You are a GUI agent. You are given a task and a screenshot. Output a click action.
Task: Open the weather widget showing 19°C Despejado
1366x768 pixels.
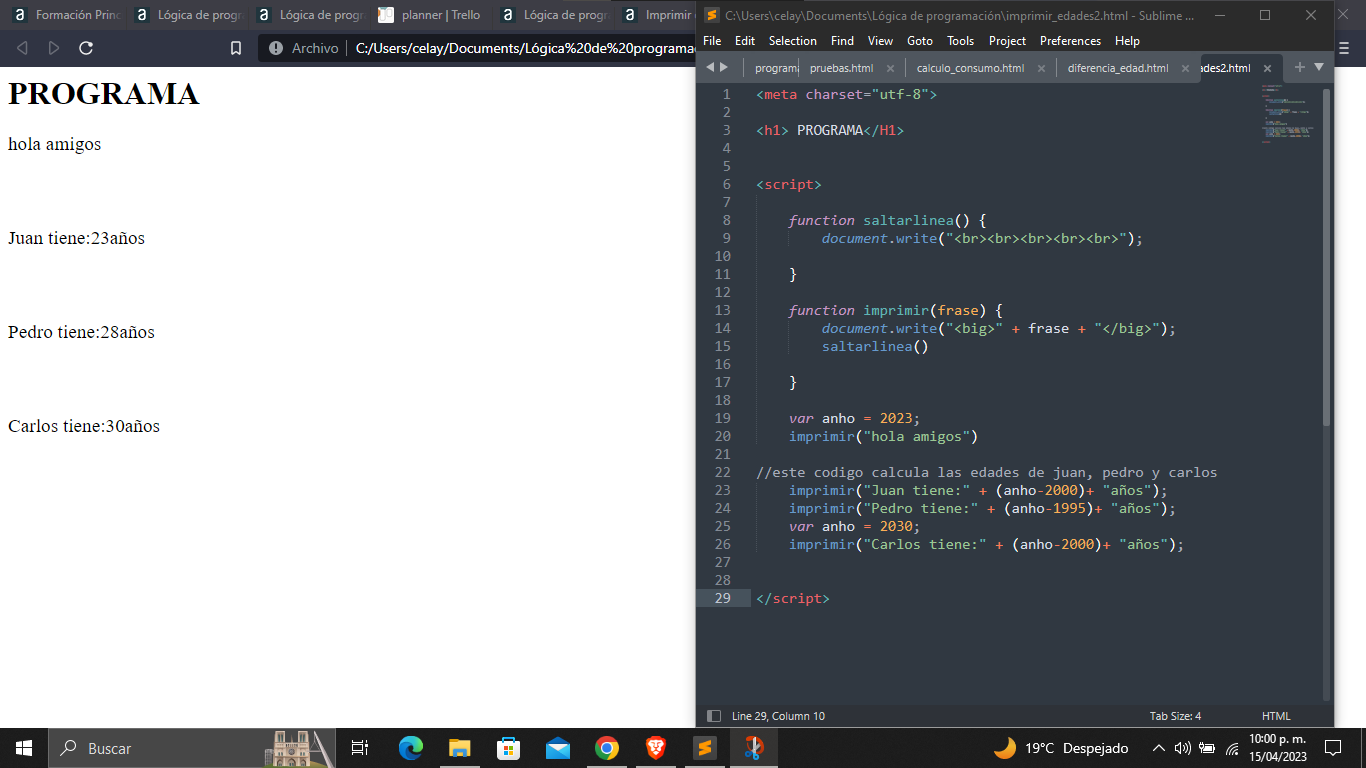point(1060,748)
